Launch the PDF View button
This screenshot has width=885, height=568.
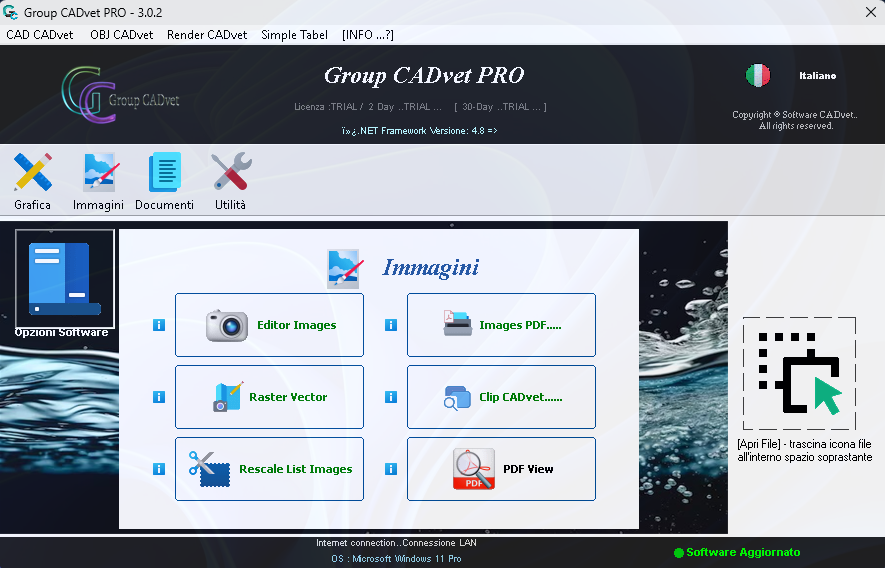501,469
